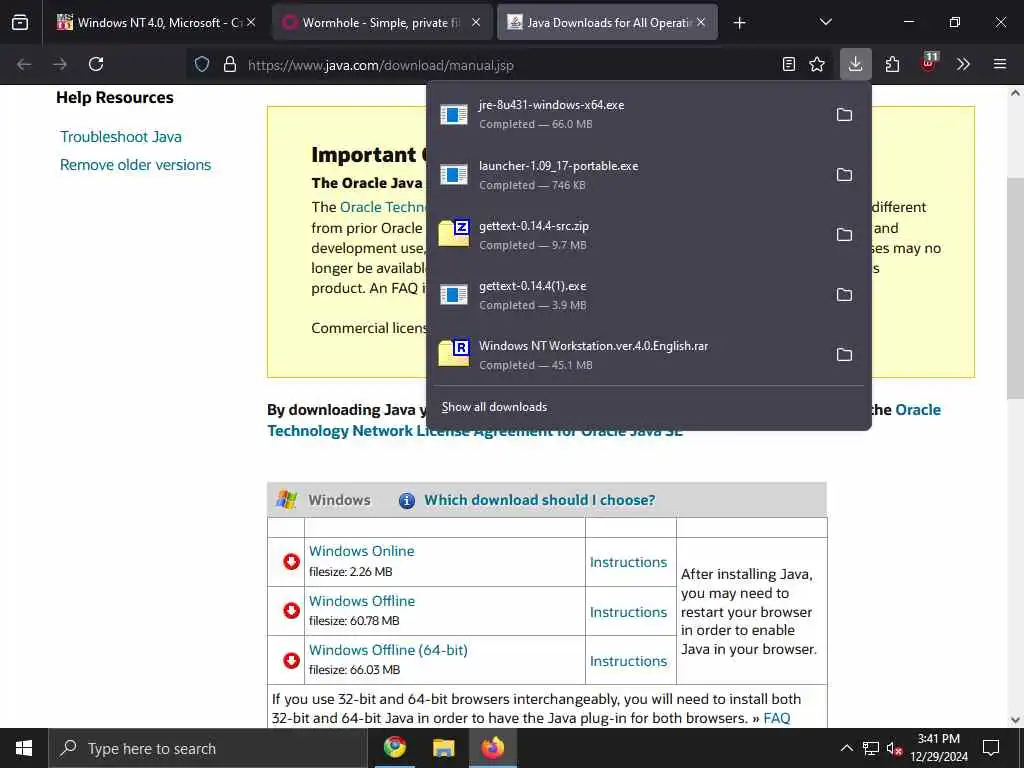Viewport: 1024px width, 768px height.
Task: Open Instructions for Windows Offline
Action: click(628, 612)
